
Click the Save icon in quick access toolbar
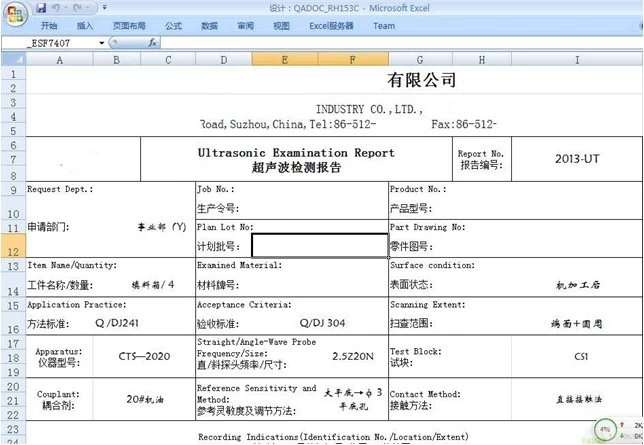[42, 8]
